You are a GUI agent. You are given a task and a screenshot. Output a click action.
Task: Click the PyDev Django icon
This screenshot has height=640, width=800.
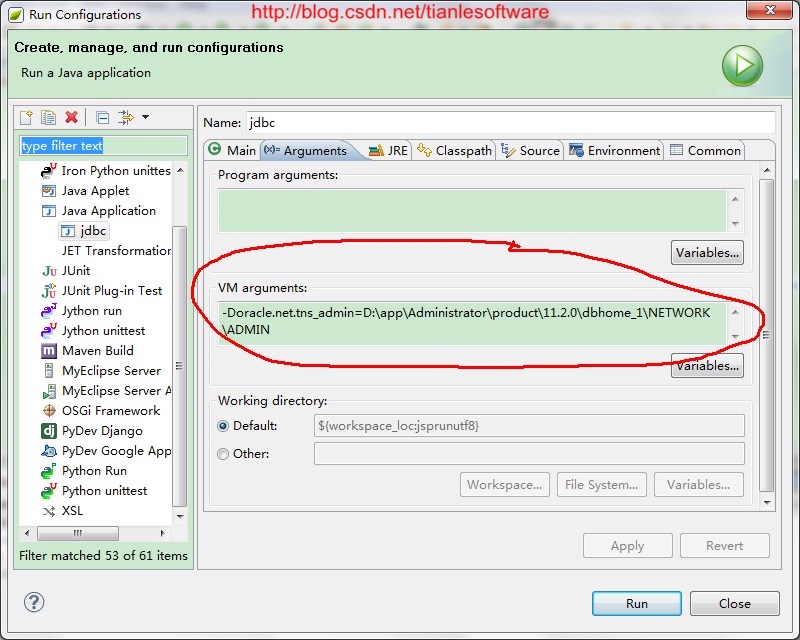pyautogui.click(x=49, y=431)
